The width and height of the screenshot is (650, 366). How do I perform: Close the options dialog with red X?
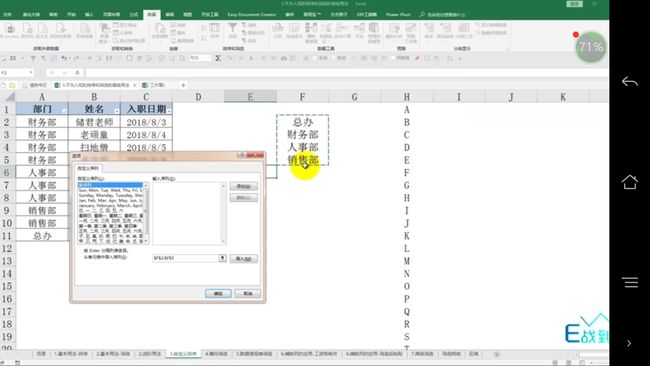click(x=255, y=155)
